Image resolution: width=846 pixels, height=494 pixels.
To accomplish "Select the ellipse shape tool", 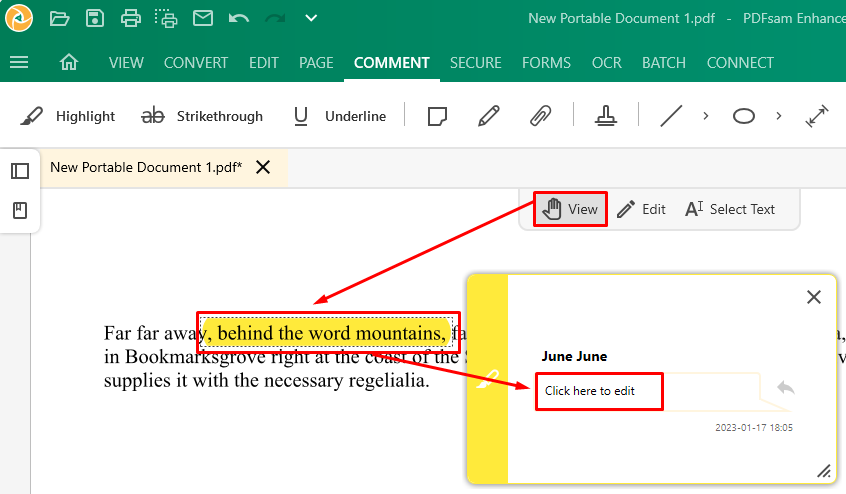I will (x=744, y=116).
